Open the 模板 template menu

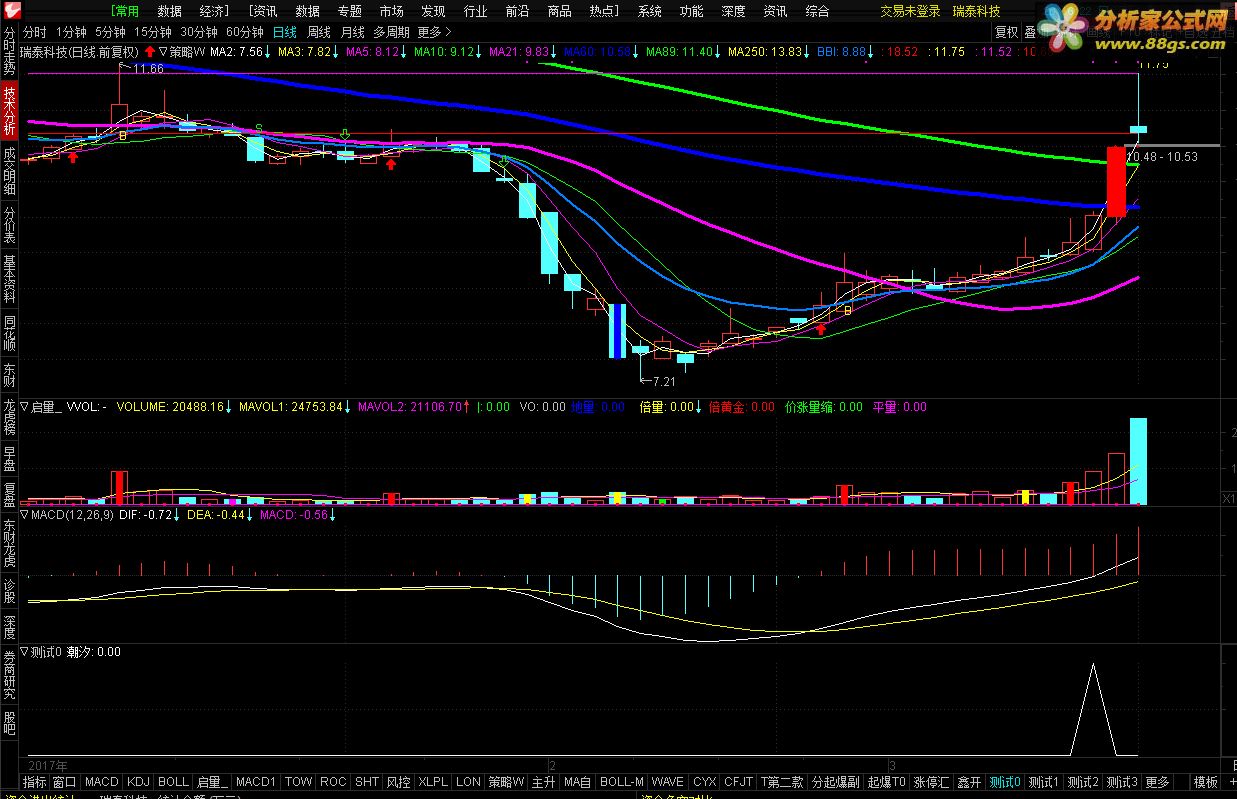(1206, 782)
